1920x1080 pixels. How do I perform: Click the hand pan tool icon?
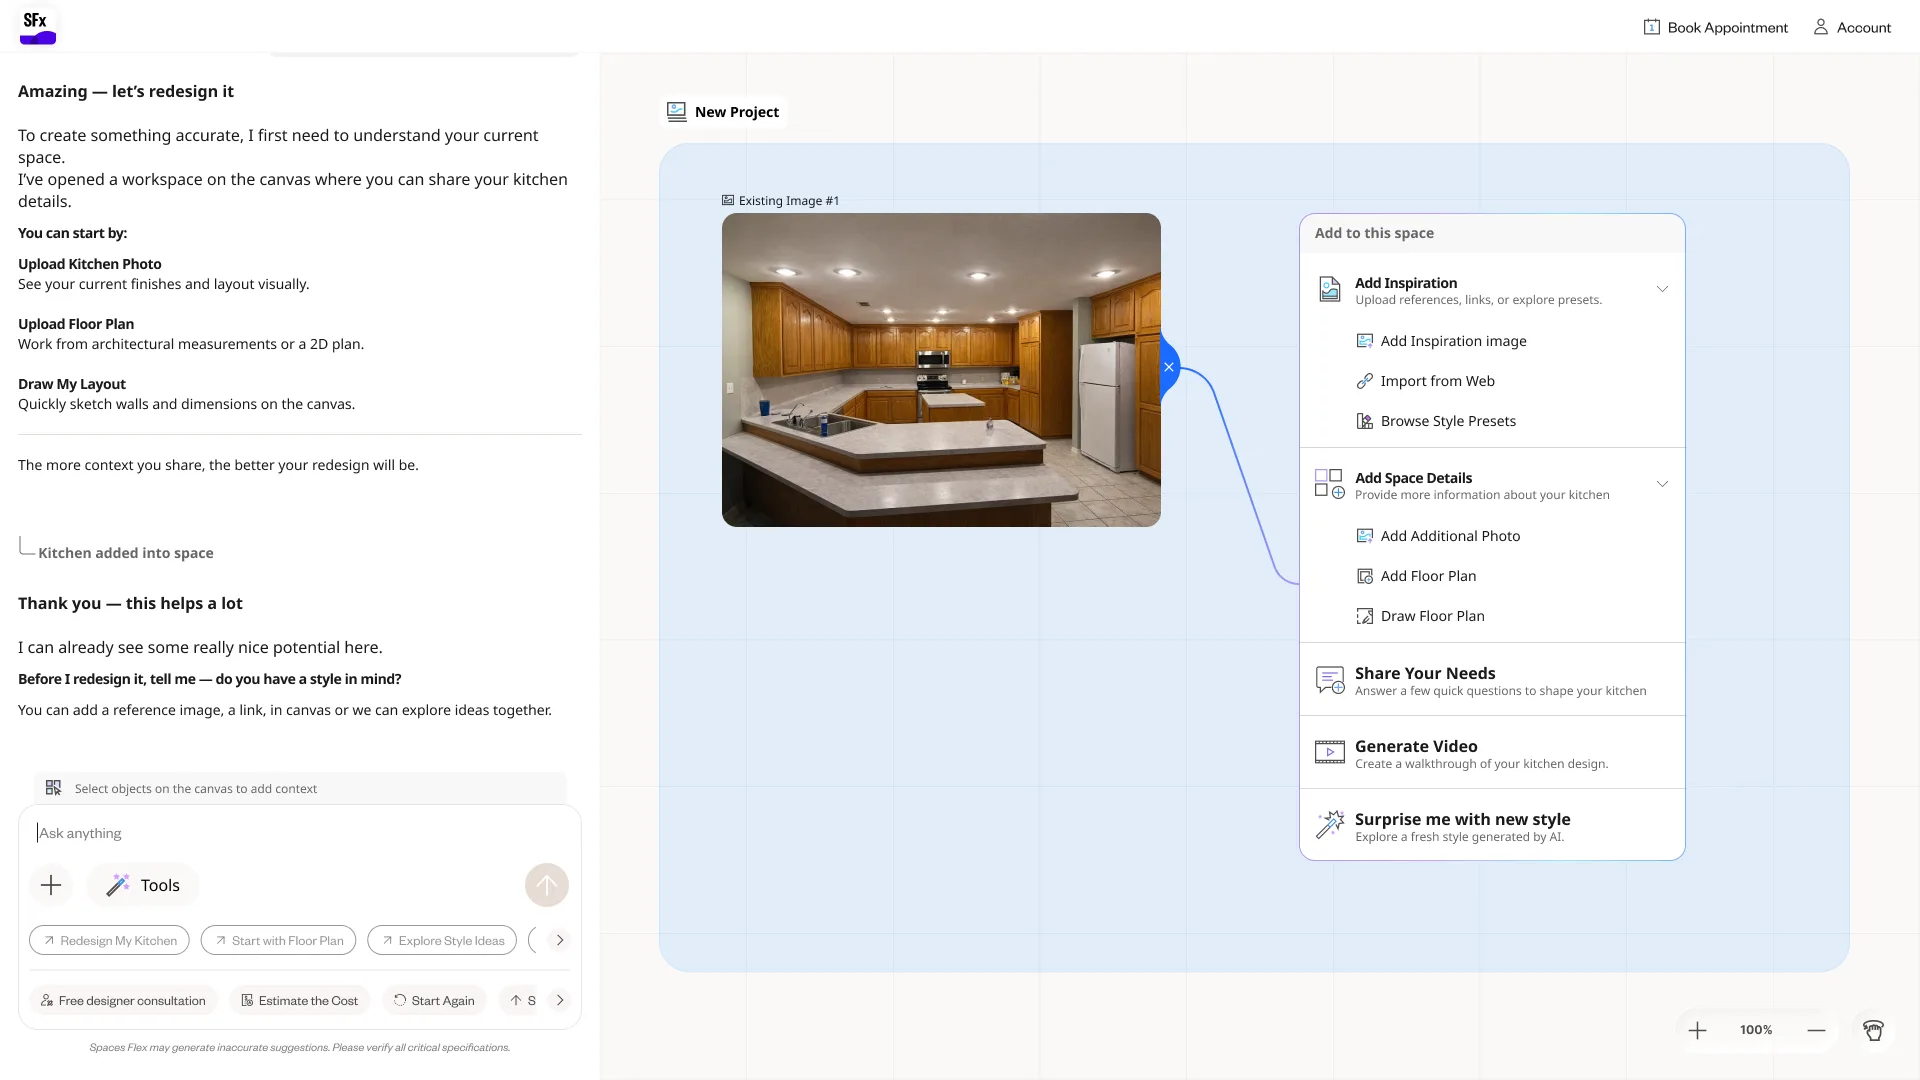click(1874, 1031)
